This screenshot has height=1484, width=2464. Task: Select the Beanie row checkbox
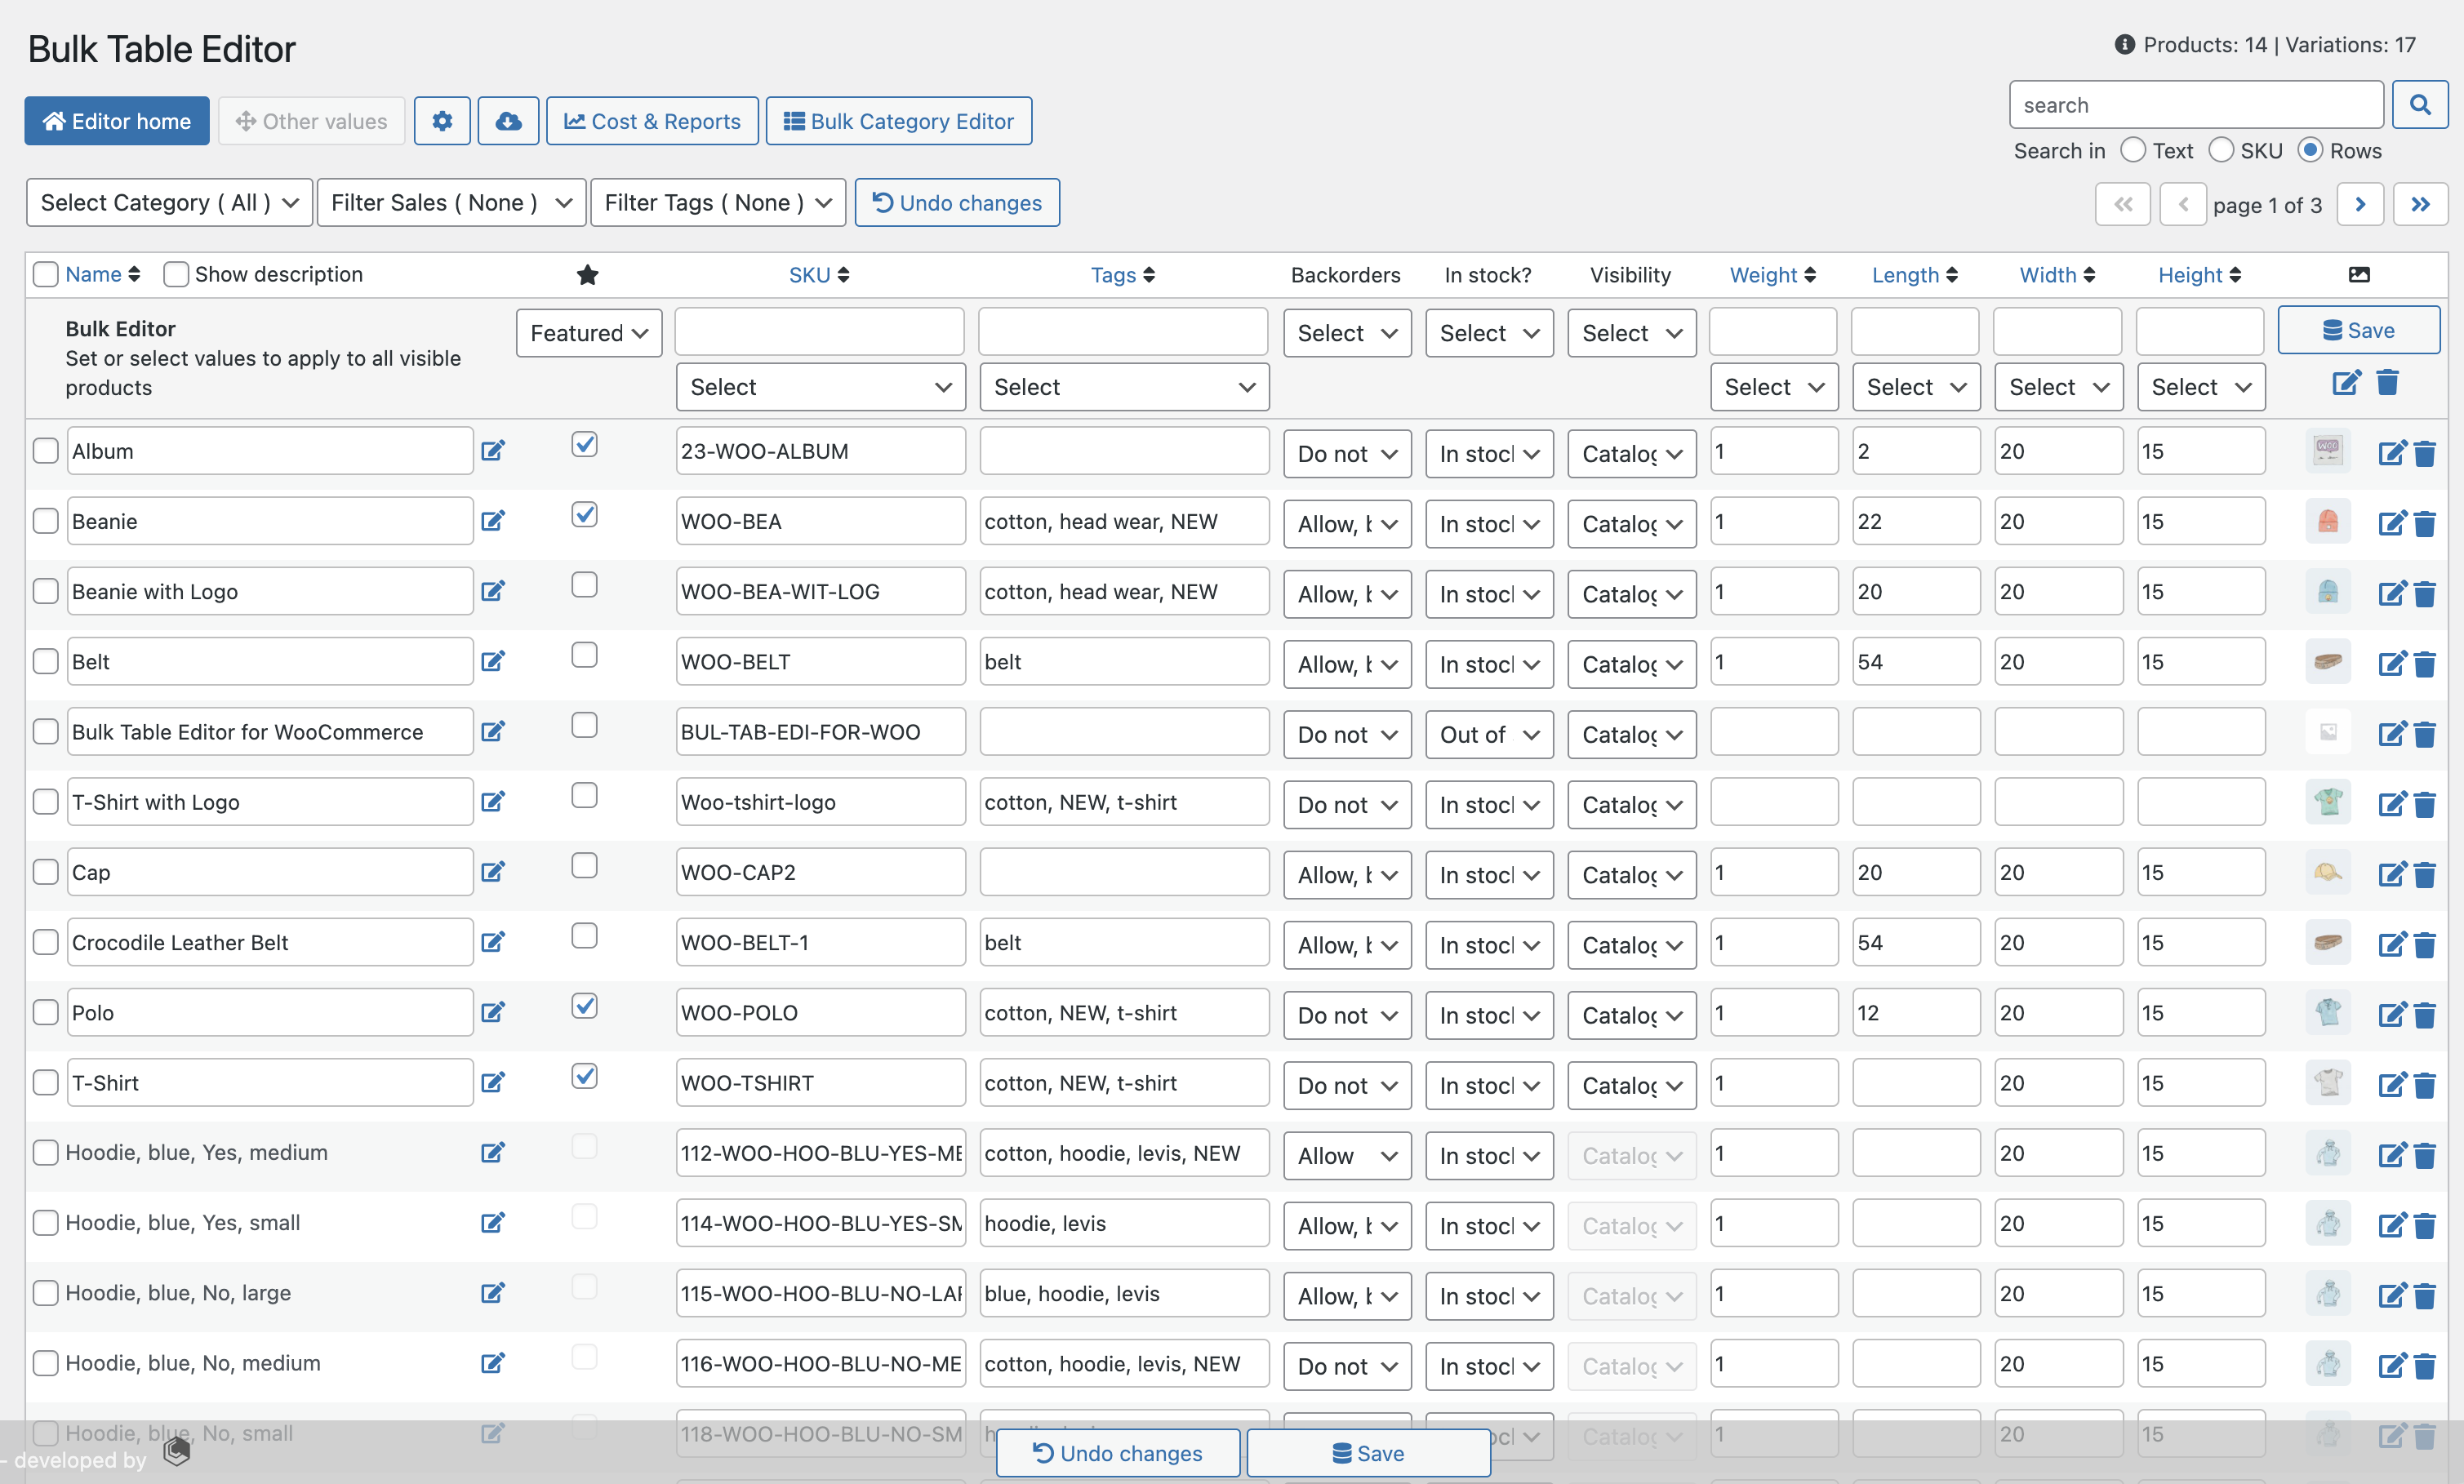coord(45,520)
